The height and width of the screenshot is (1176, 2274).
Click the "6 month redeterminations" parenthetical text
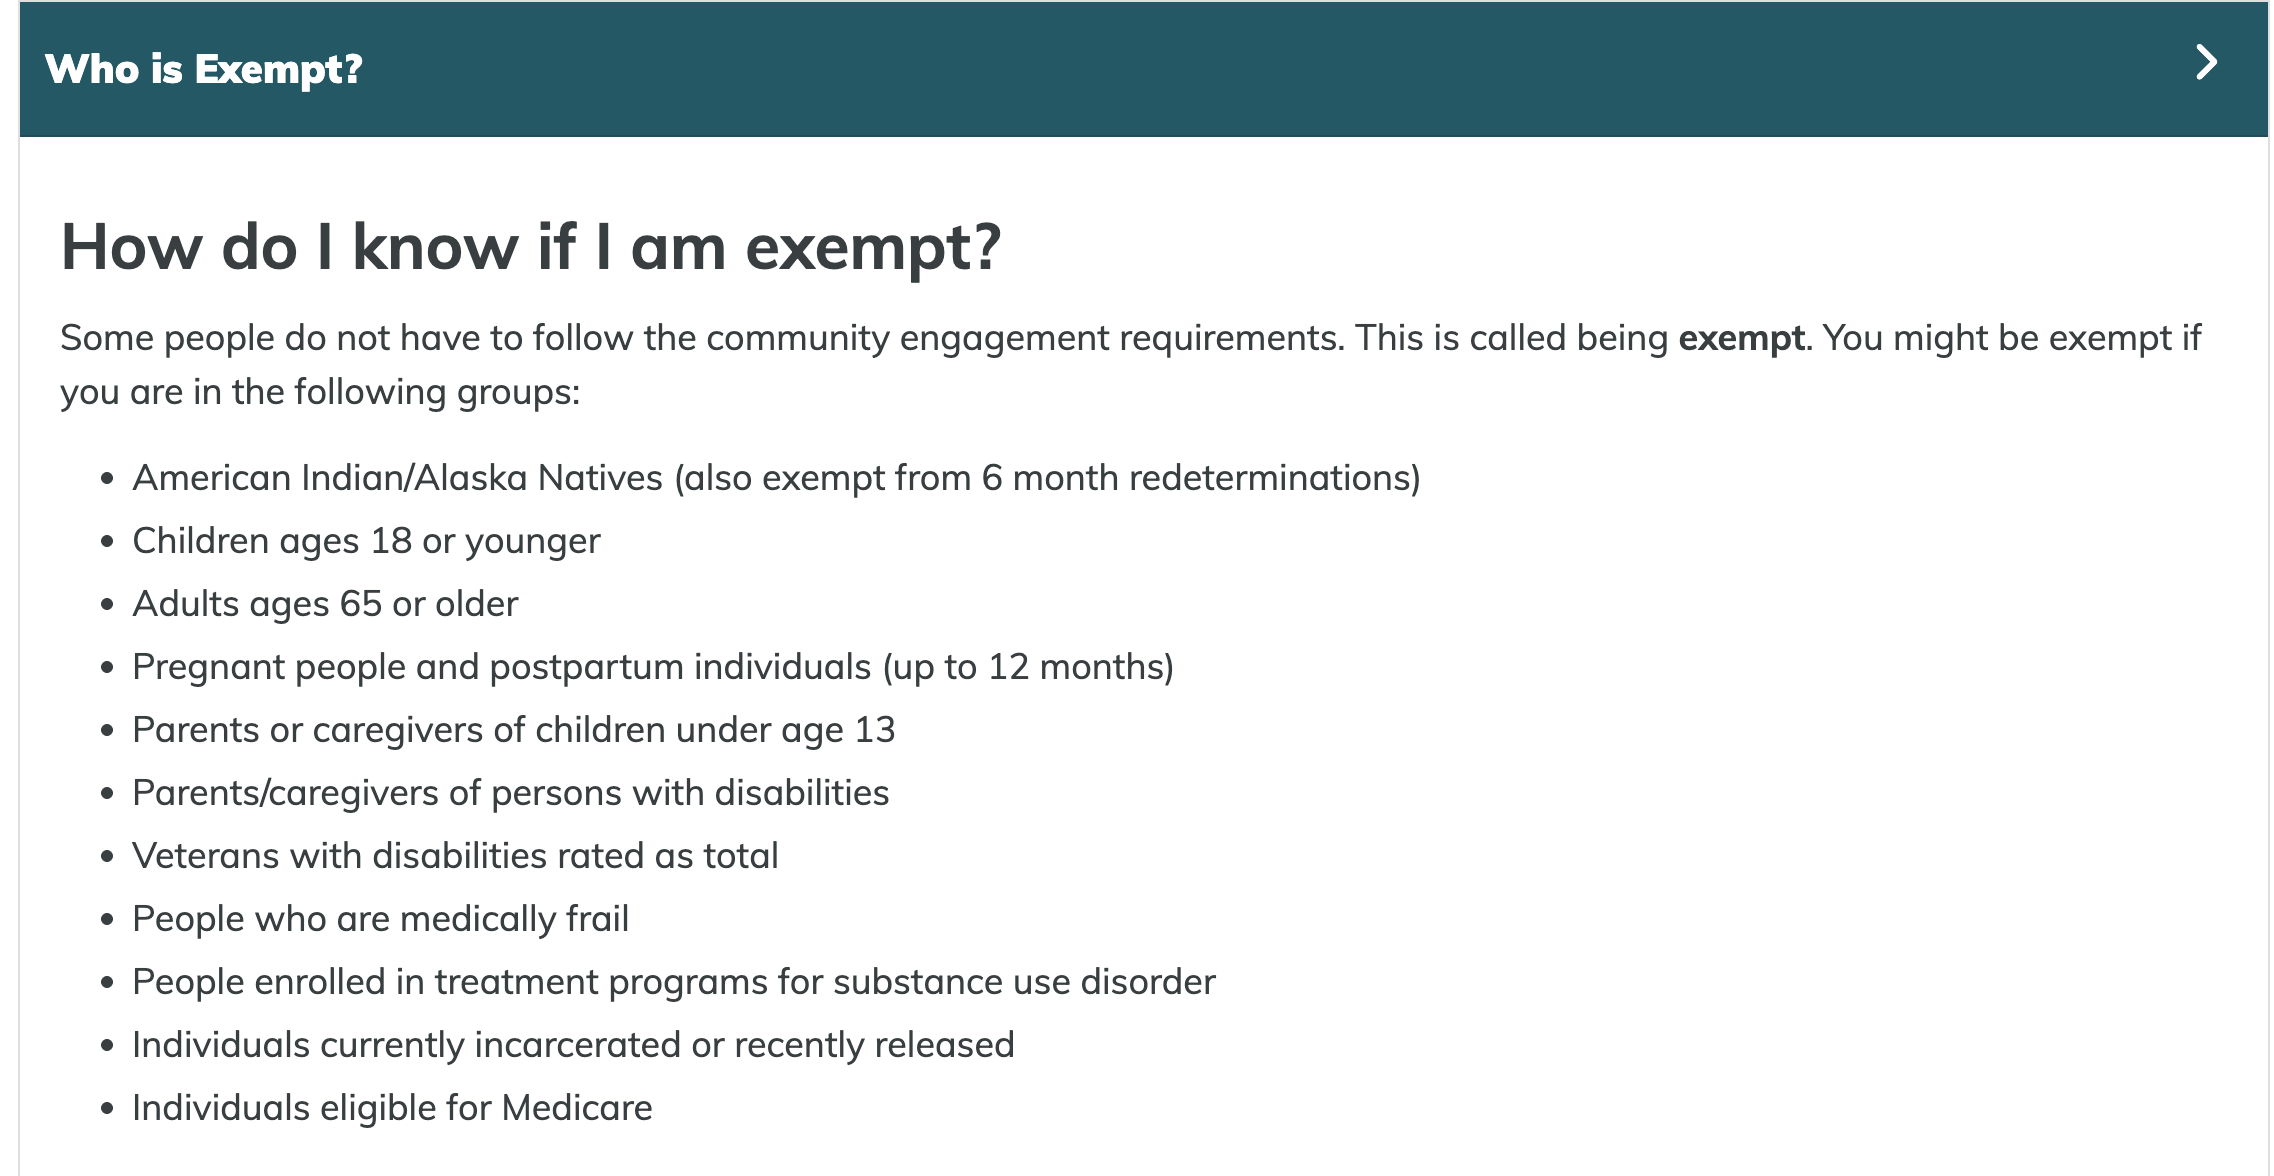pos(1200,478)
